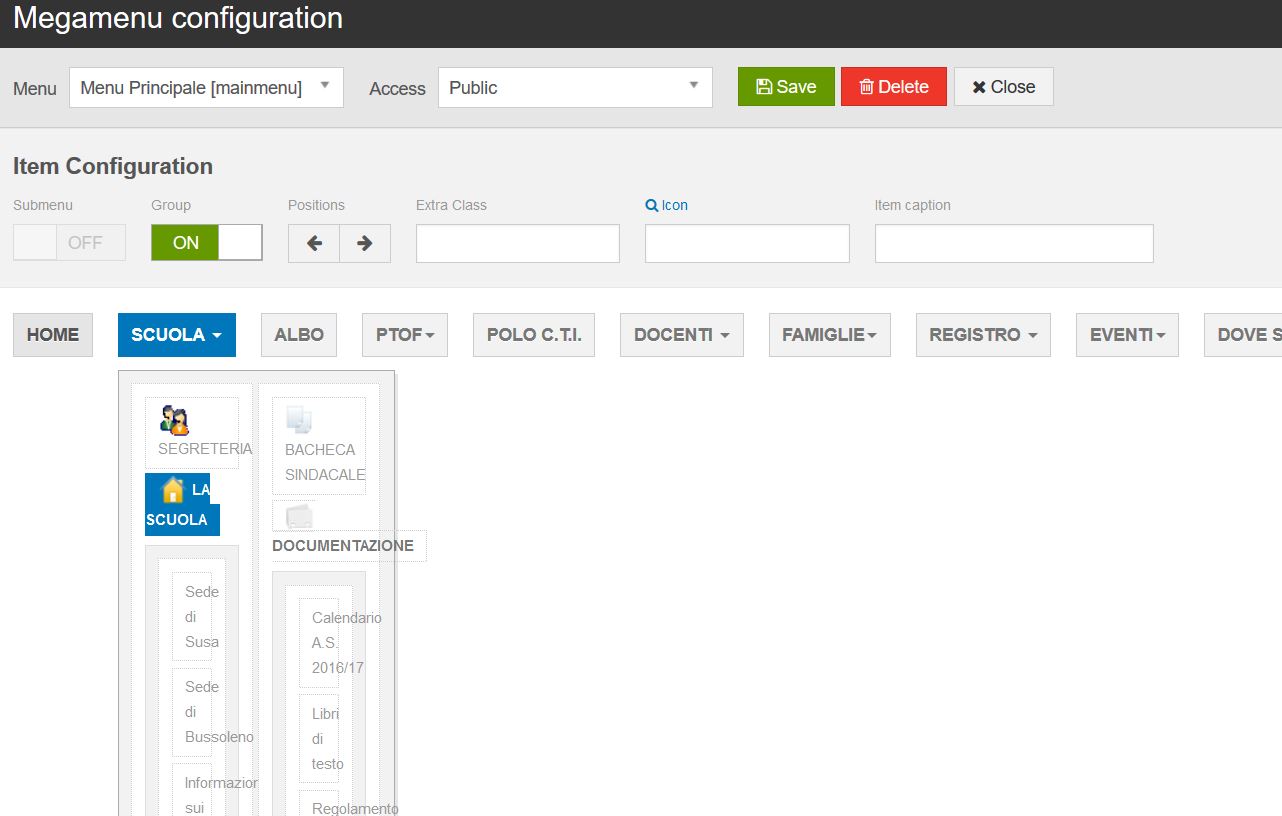Toggle the Submenu switch
The height and width of the screenshot is (816, 1282).
(x=69, y=243)
